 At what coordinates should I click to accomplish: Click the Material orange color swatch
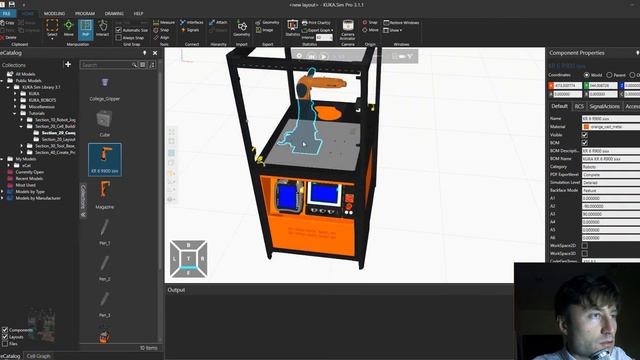586,127
